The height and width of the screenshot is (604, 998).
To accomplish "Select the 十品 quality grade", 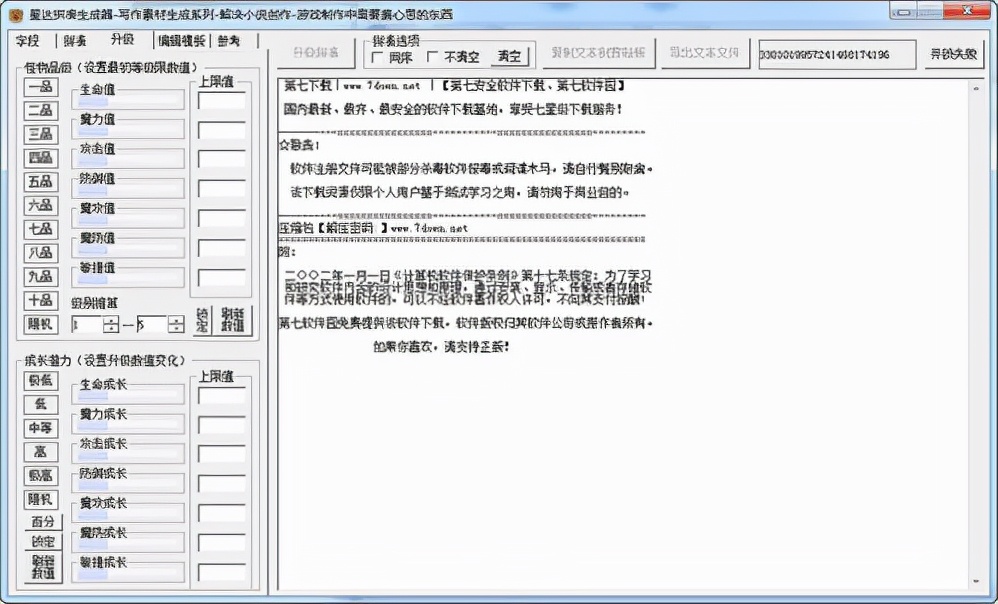I will tap(39, 300).
